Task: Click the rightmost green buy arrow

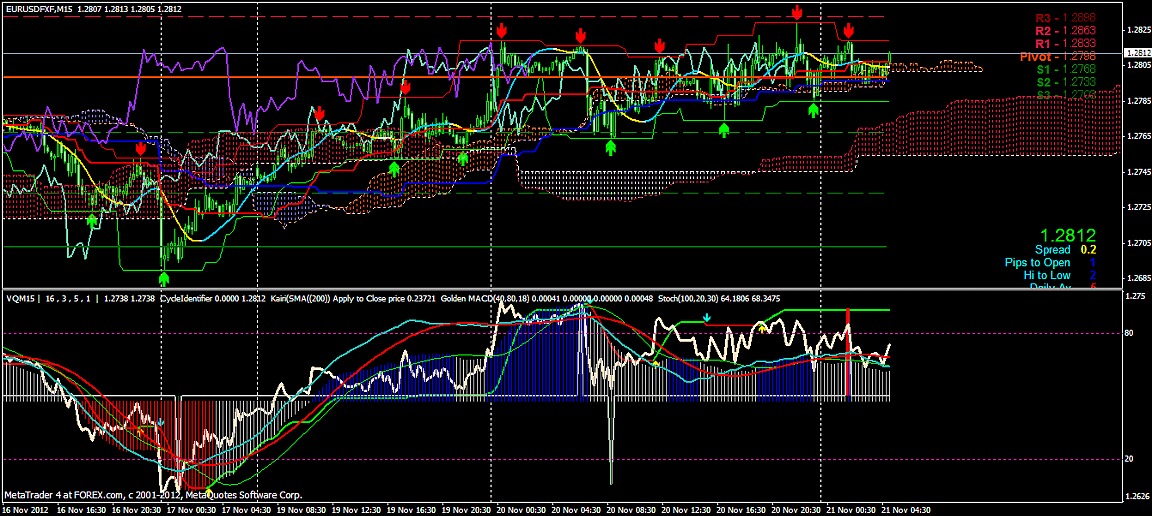Action: [x=814, y=110]
